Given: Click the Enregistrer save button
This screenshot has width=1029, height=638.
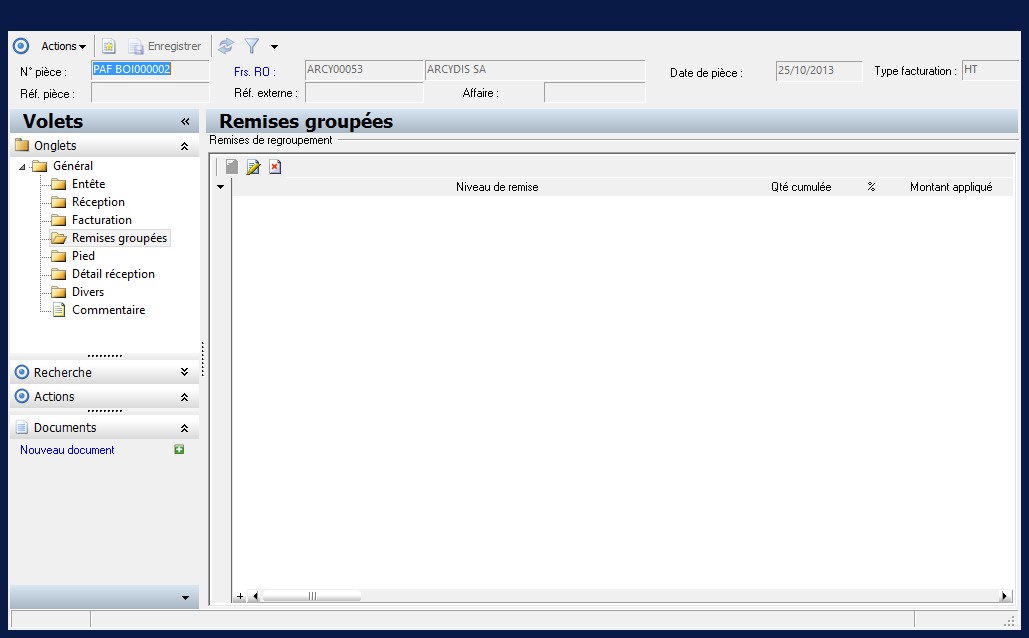Looking at the screenshot, I should [x=165, y=46].
